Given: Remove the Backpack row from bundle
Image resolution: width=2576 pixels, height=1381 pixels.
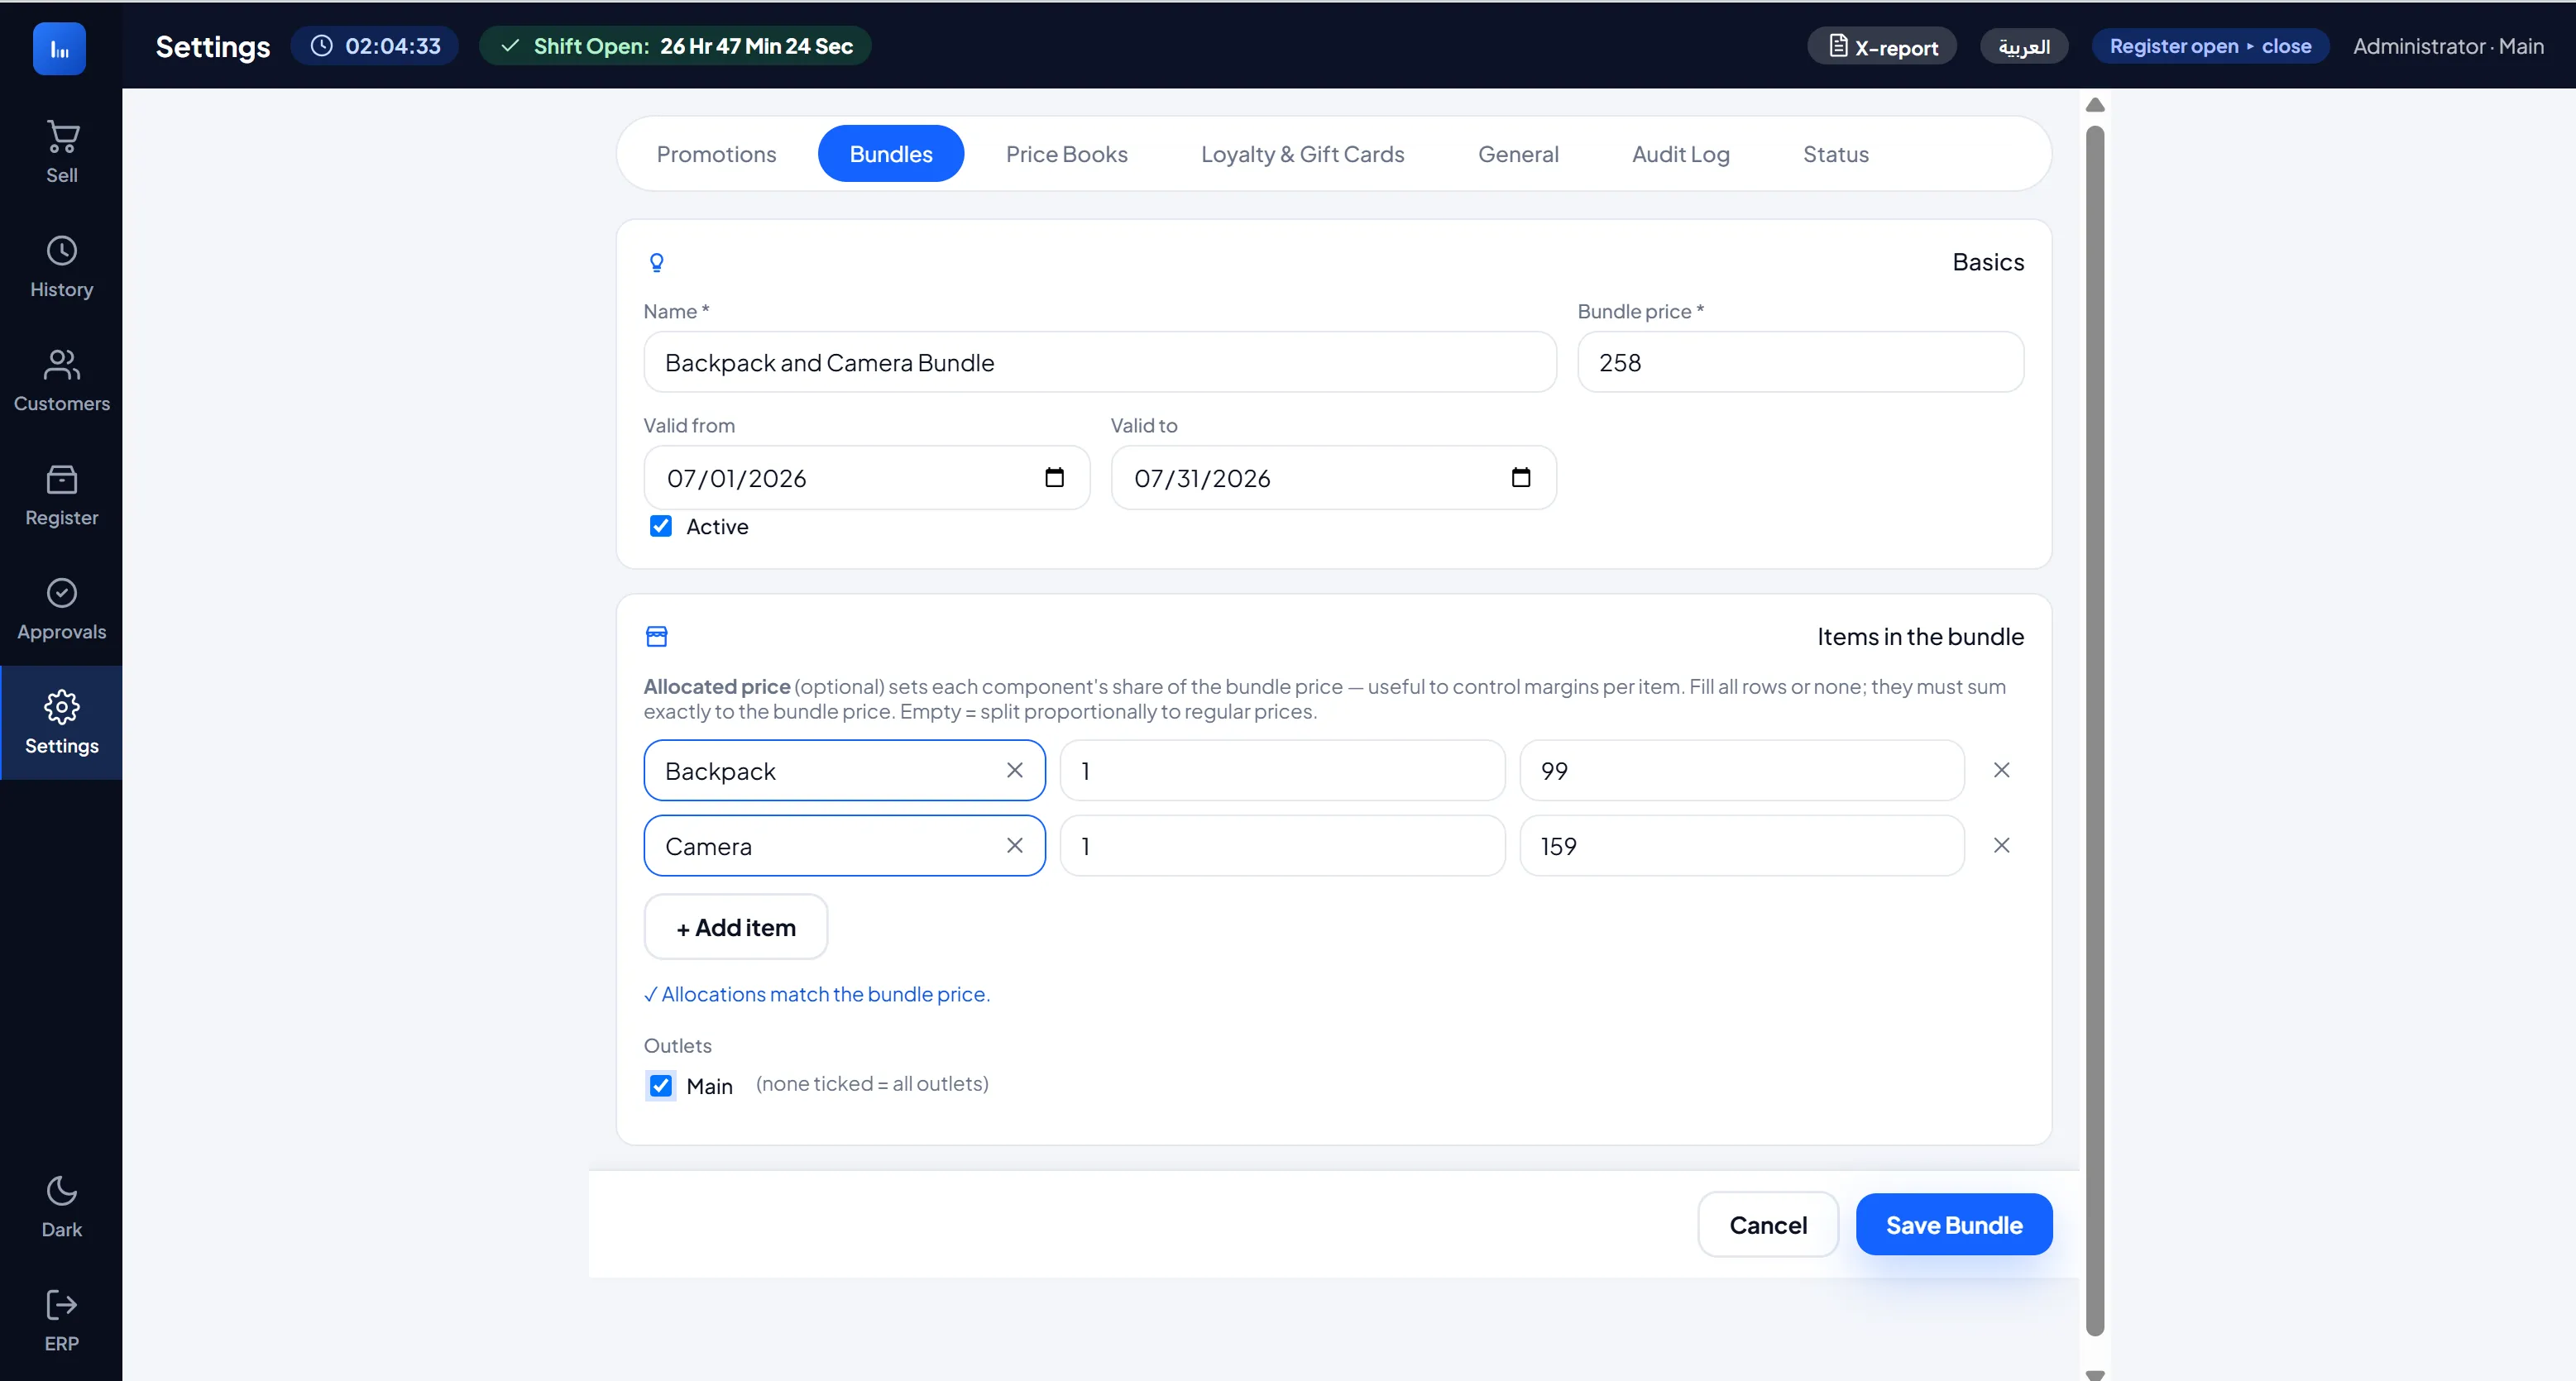Looking at the screenshot, I should [2001, 770].
